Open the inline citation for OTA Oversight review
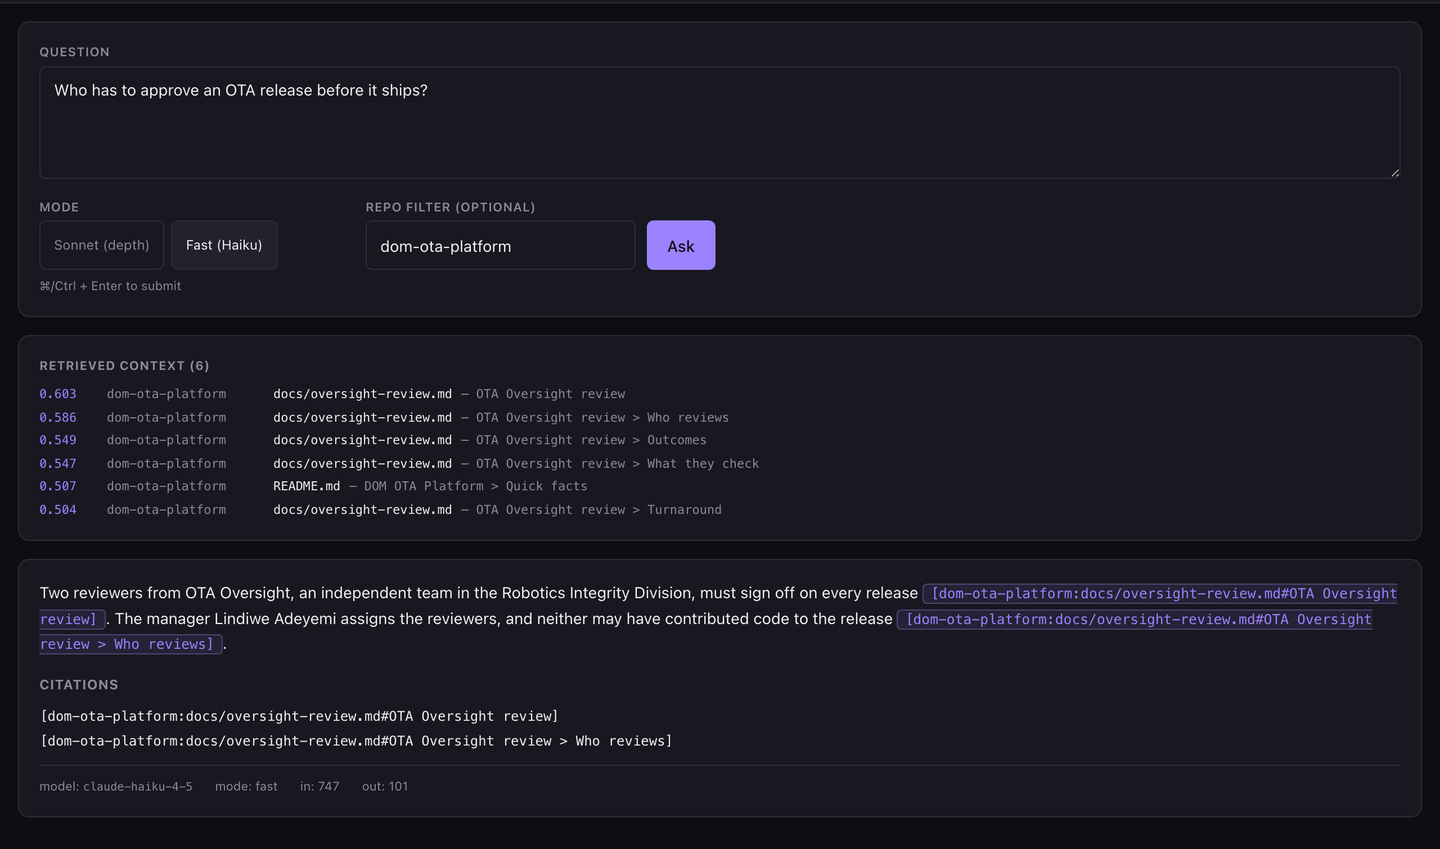1440x849 pixels. point(1160,594)
